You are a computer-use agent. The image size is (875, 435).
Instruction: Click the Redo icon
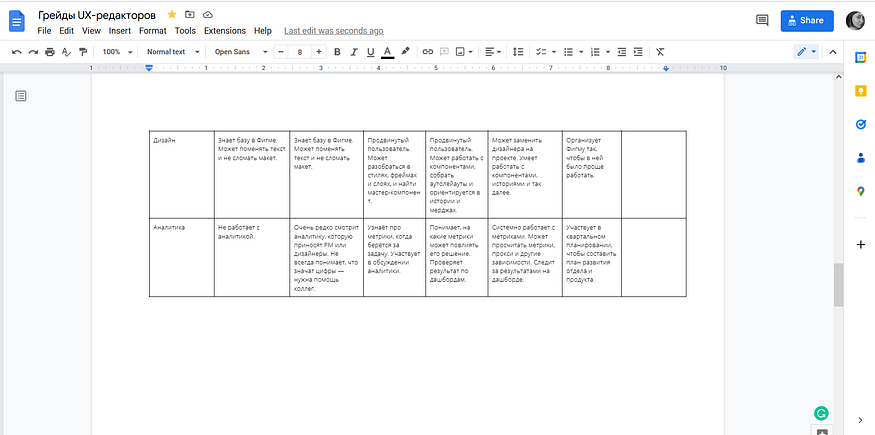tap(33, 52)
